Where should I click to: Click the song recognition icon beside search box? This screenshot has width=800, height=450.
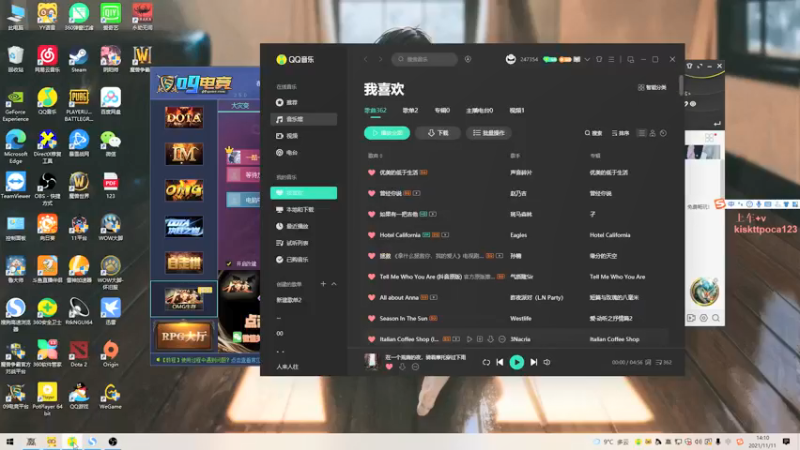point(468,59)
